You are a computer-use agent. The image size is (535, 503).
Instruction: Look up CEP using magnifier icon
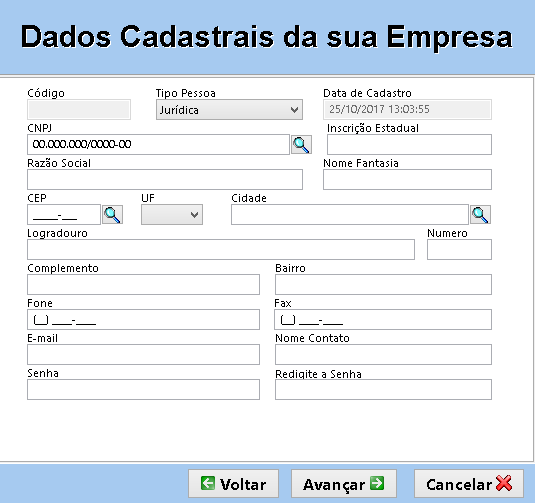click(113, 215)
